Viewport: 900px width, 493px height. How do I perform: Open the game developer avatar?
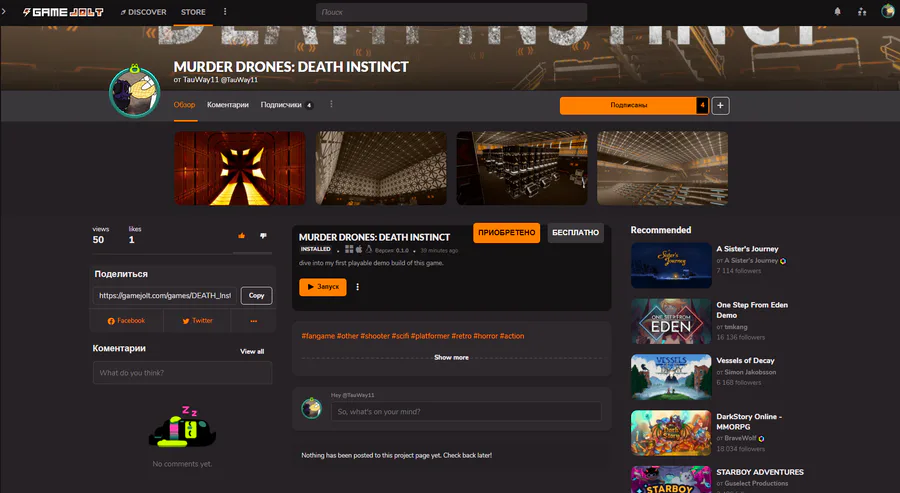[134, 92]
